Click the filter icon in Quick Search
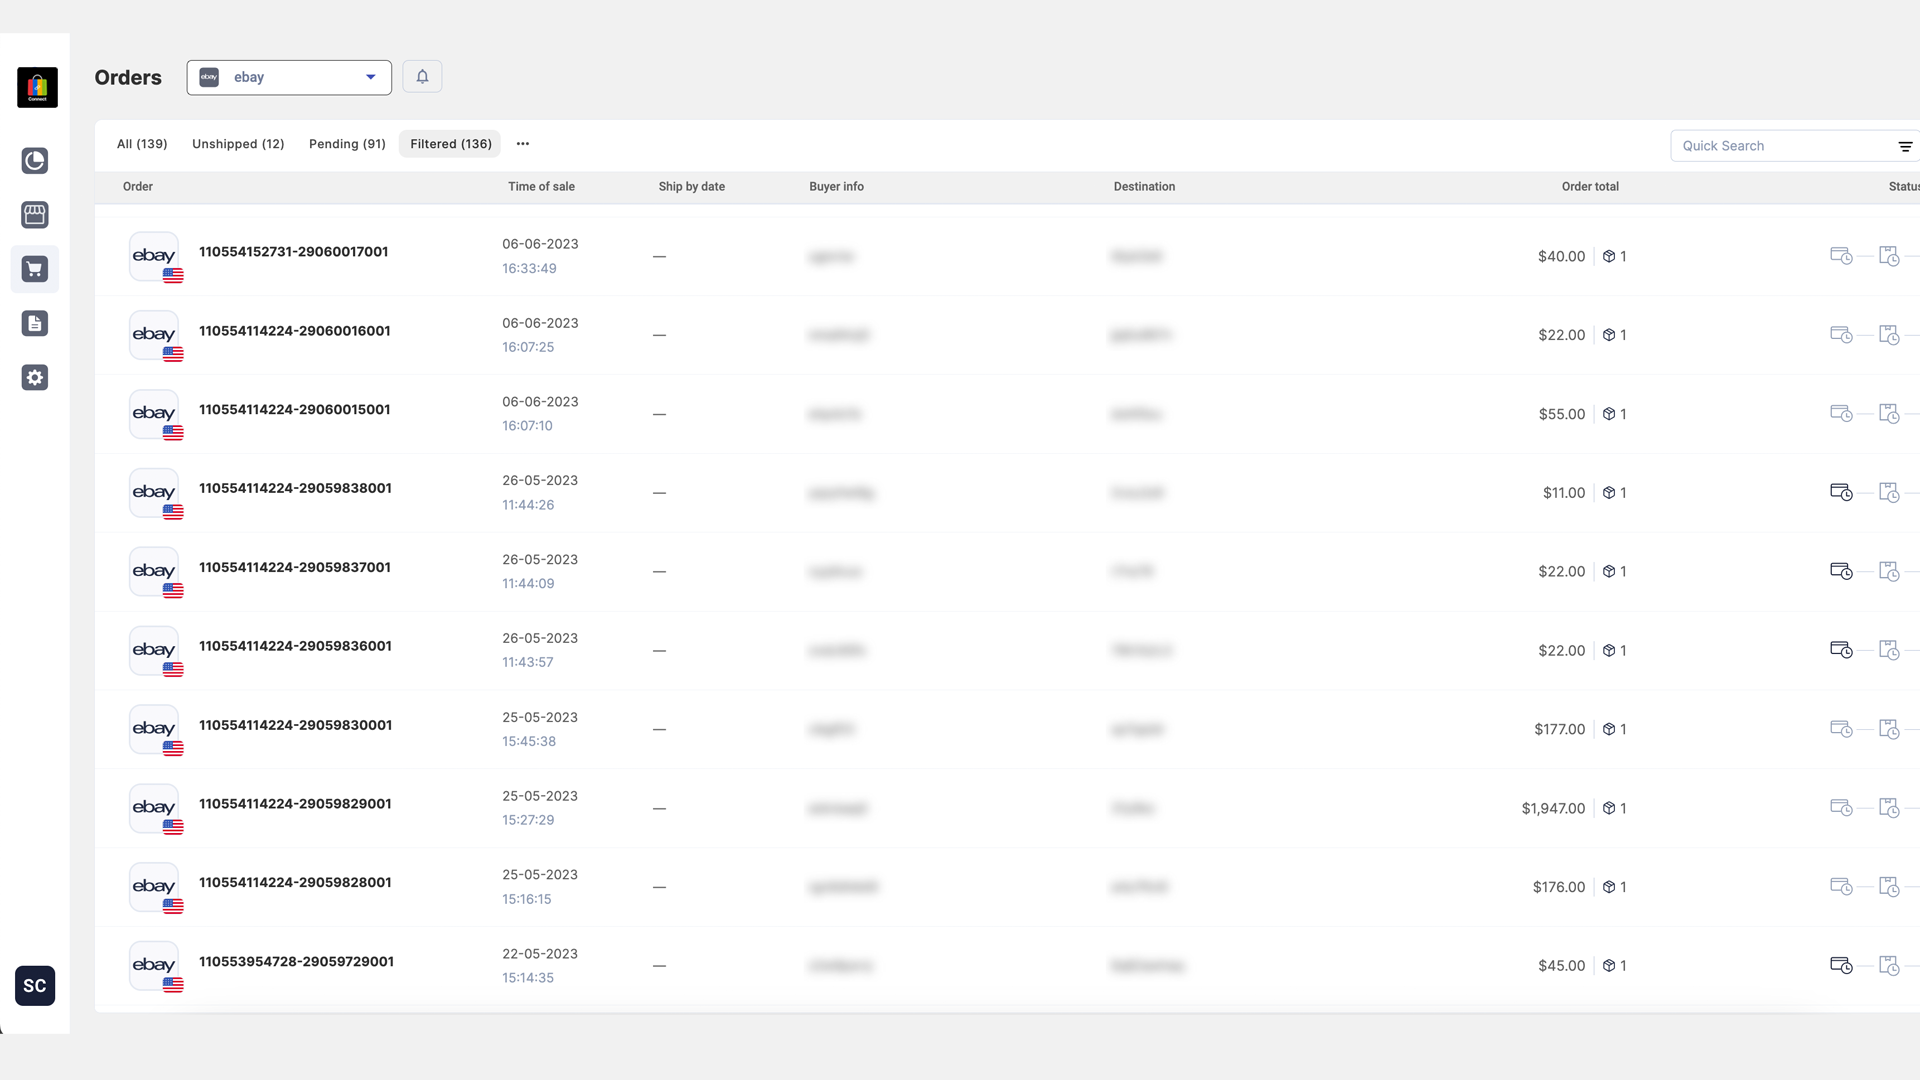Screen dimensions: 1920x1080 tap(1905, 146)
